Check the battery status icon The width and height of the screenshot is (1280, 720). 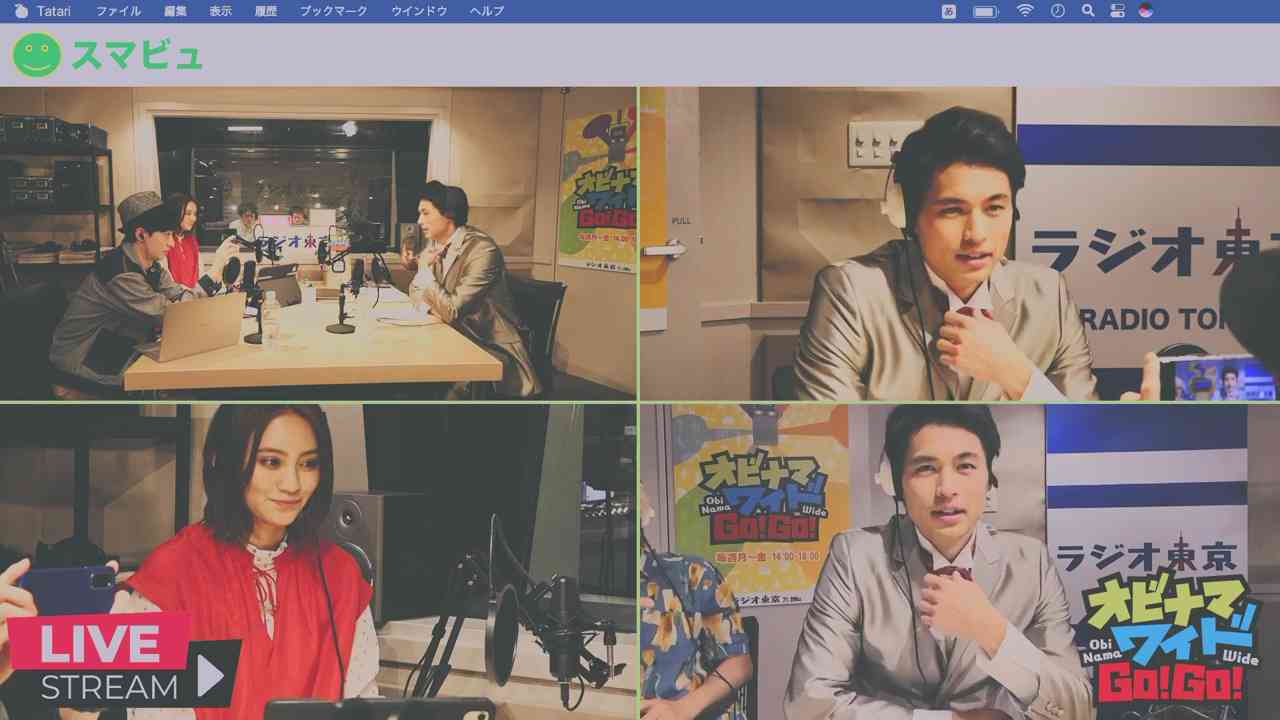pos(986,11)
